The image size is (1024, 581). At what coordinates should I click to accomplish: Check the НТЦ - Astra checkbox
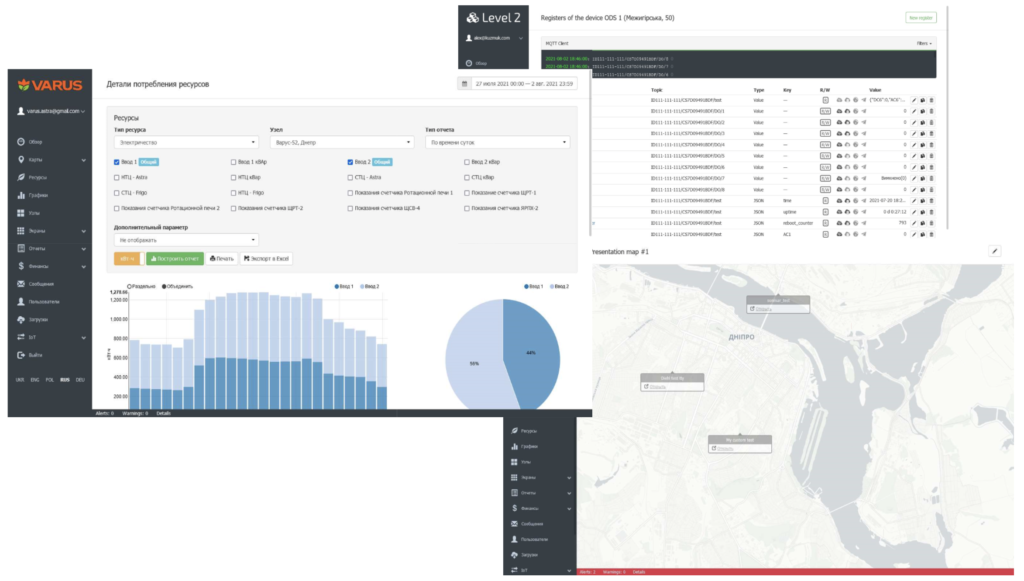[x=117, y=178]
